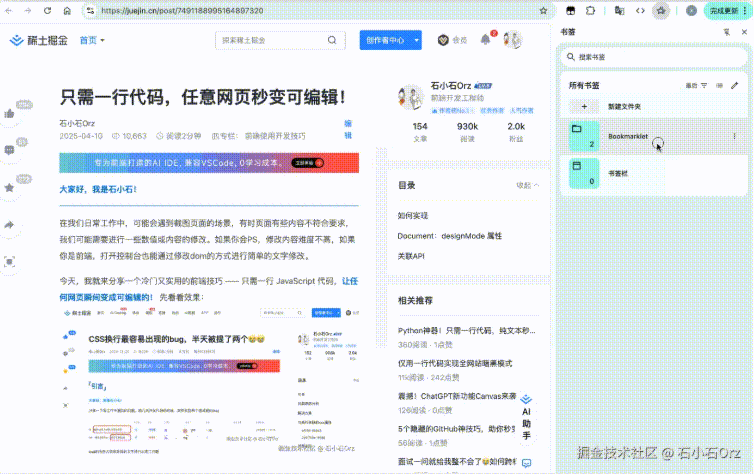The height and width of the screenshot is (474, 754).
Task: Expand the 创作者中心 dropdown arrow
Action: pyautogui.click(x=416, y=40)
